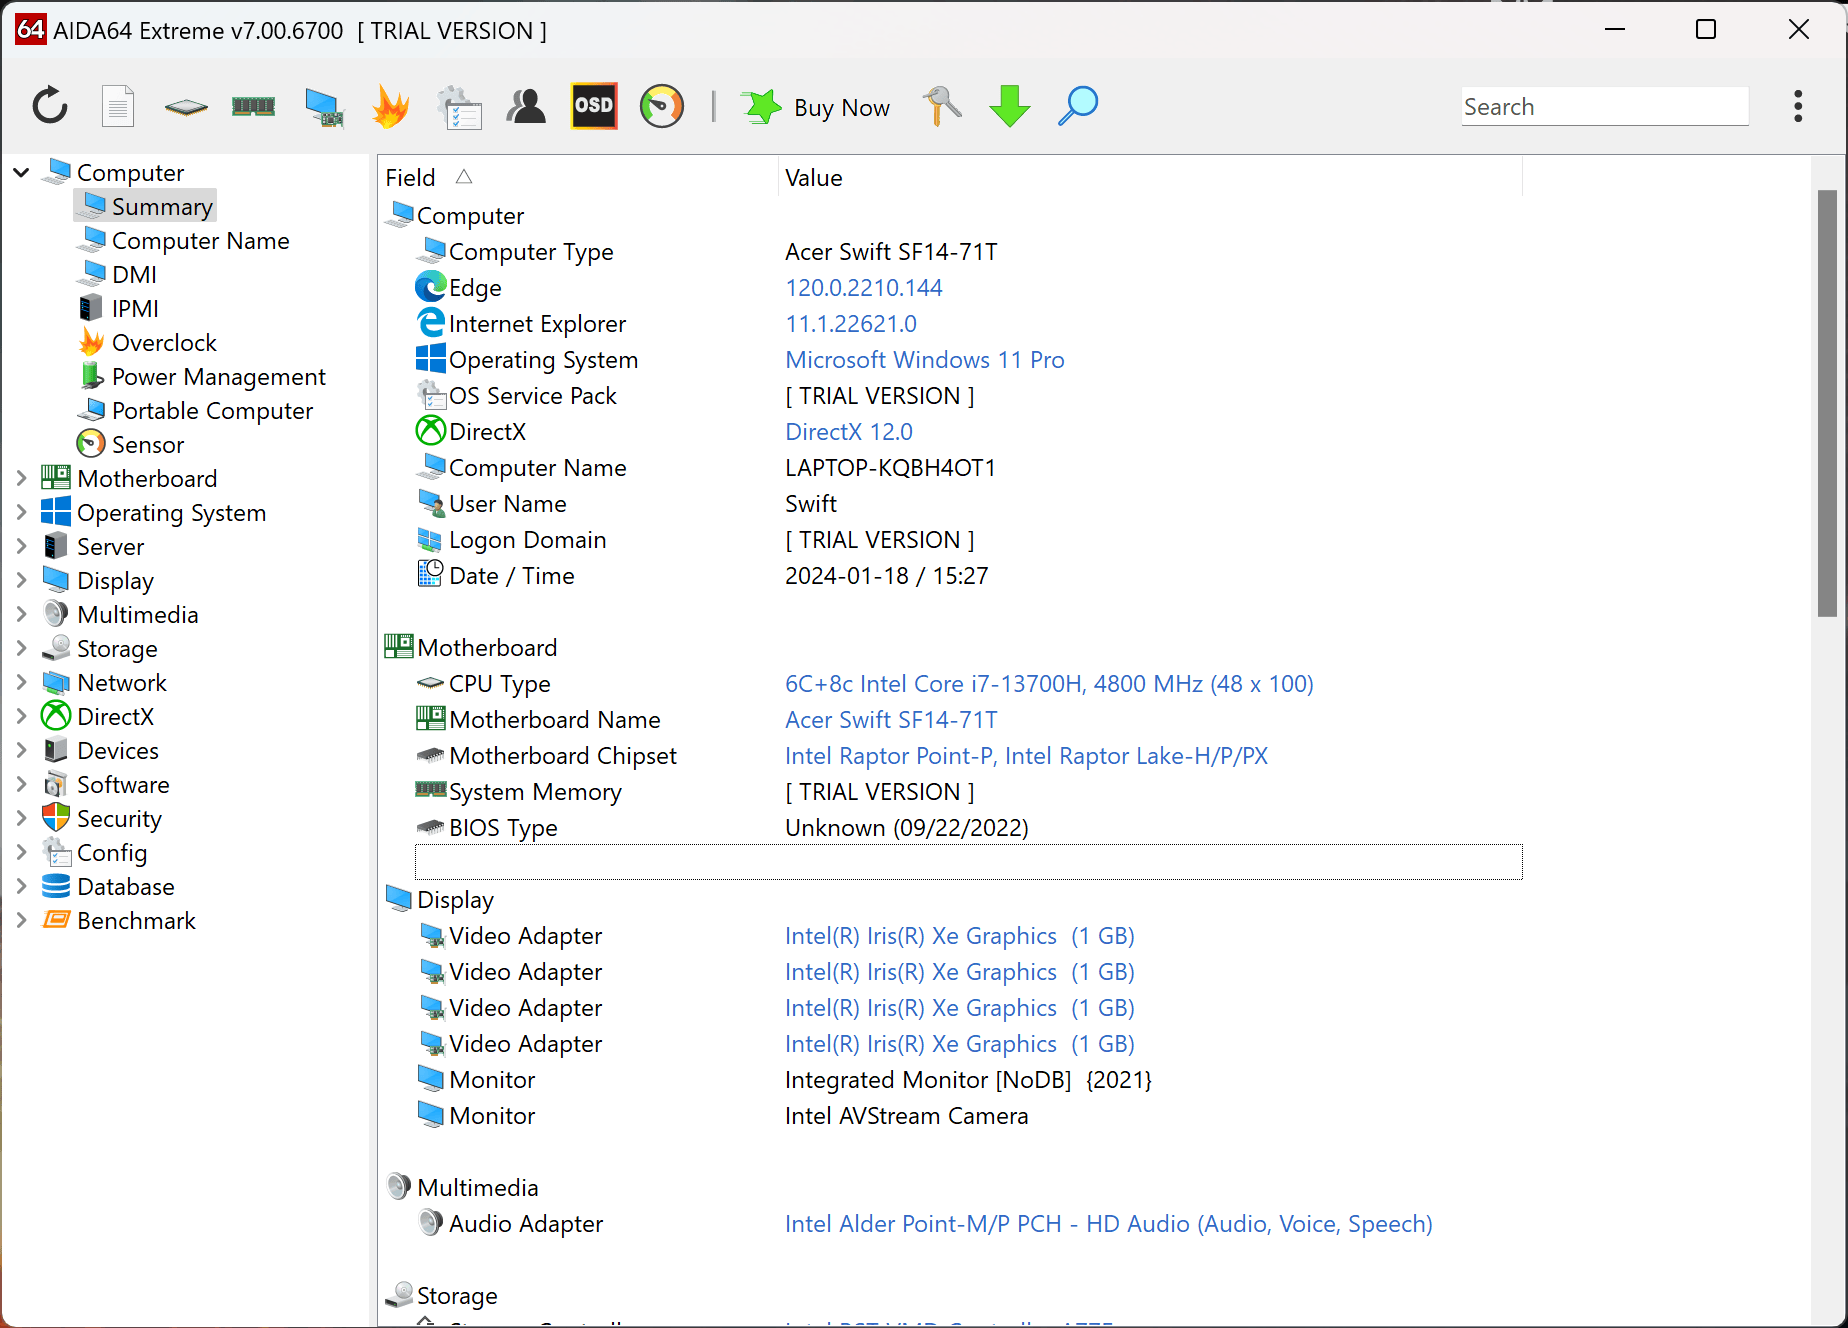Viewport: 1848px width, 1328px height.
Task: Open preferences wrench and hammer icon
Action: coord(942,106)
